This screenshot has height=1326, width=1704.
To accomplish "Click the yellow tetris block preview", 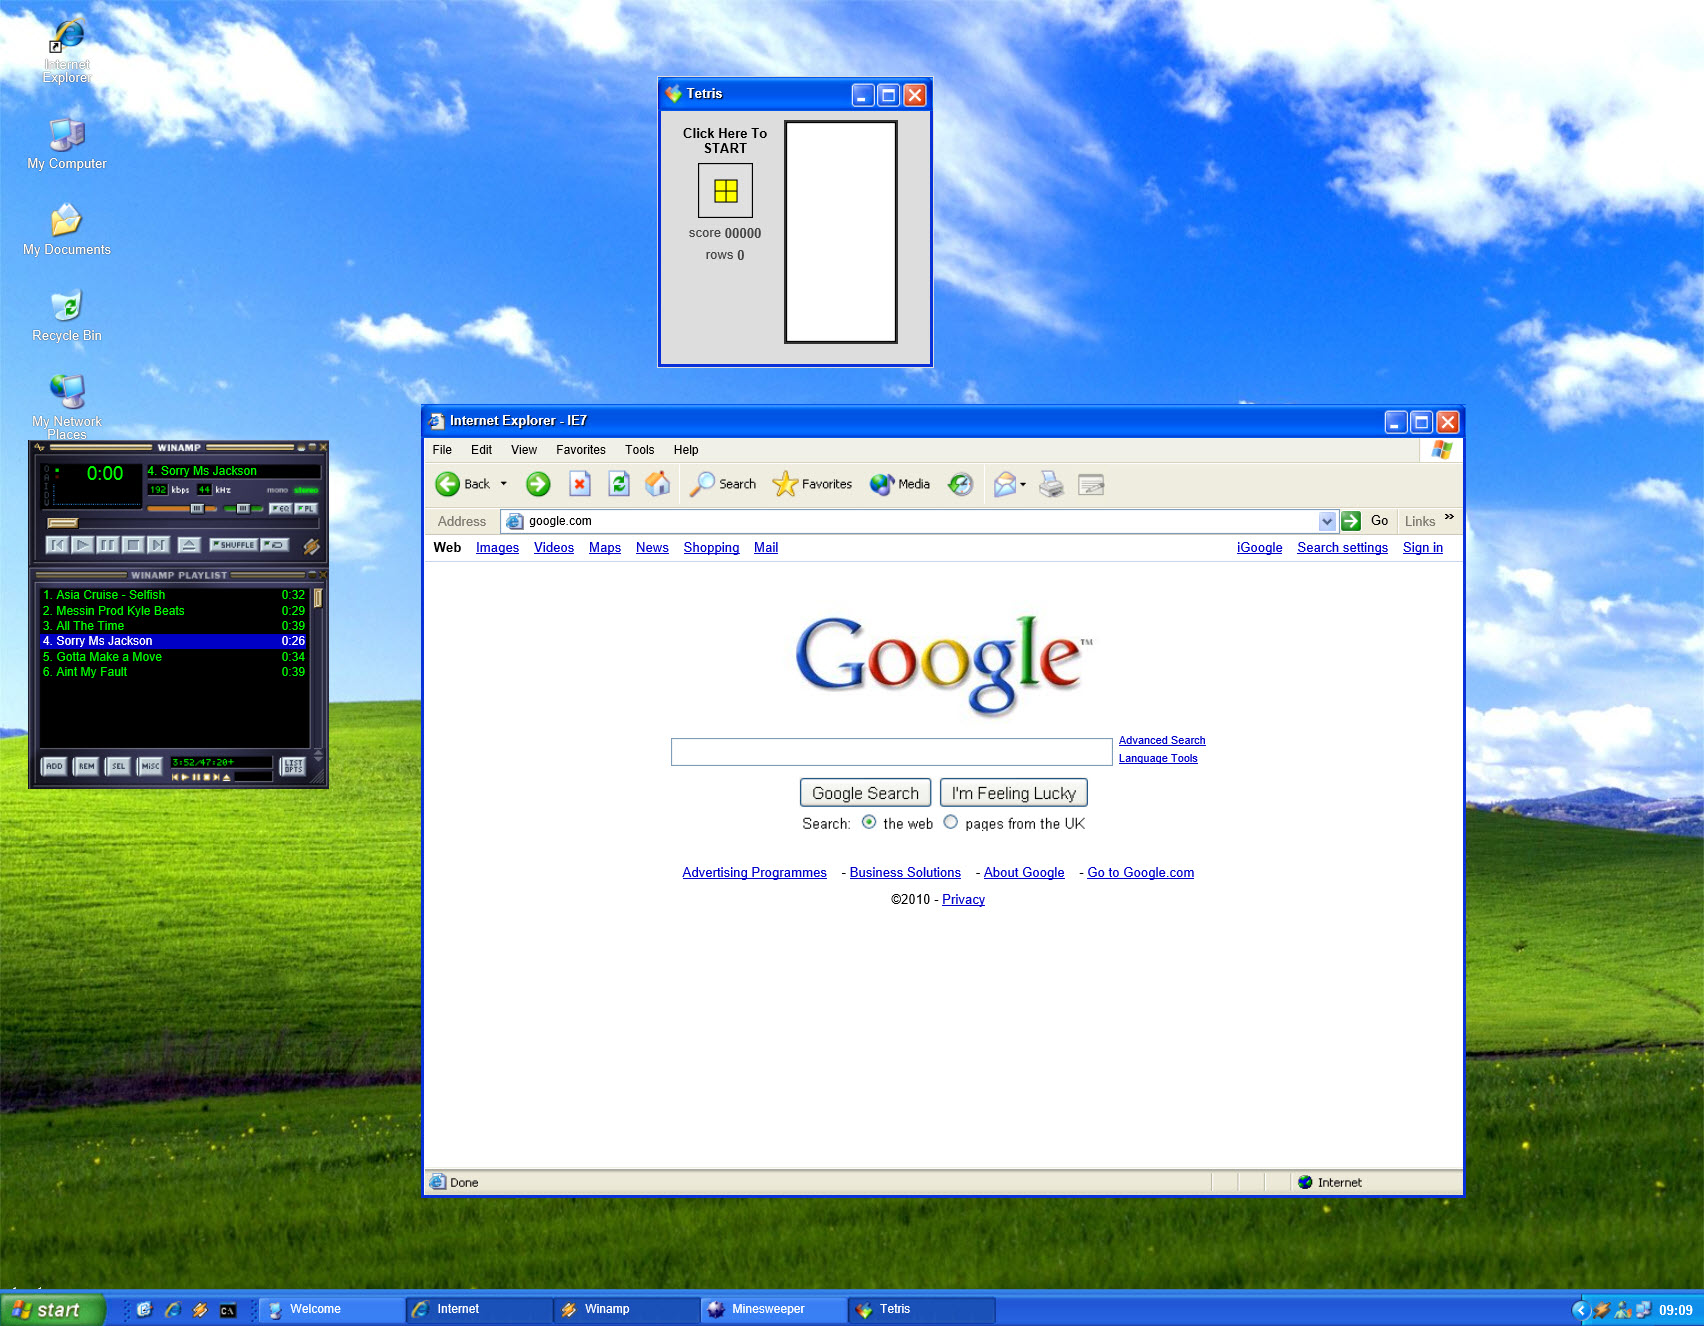I will (725, 190).
